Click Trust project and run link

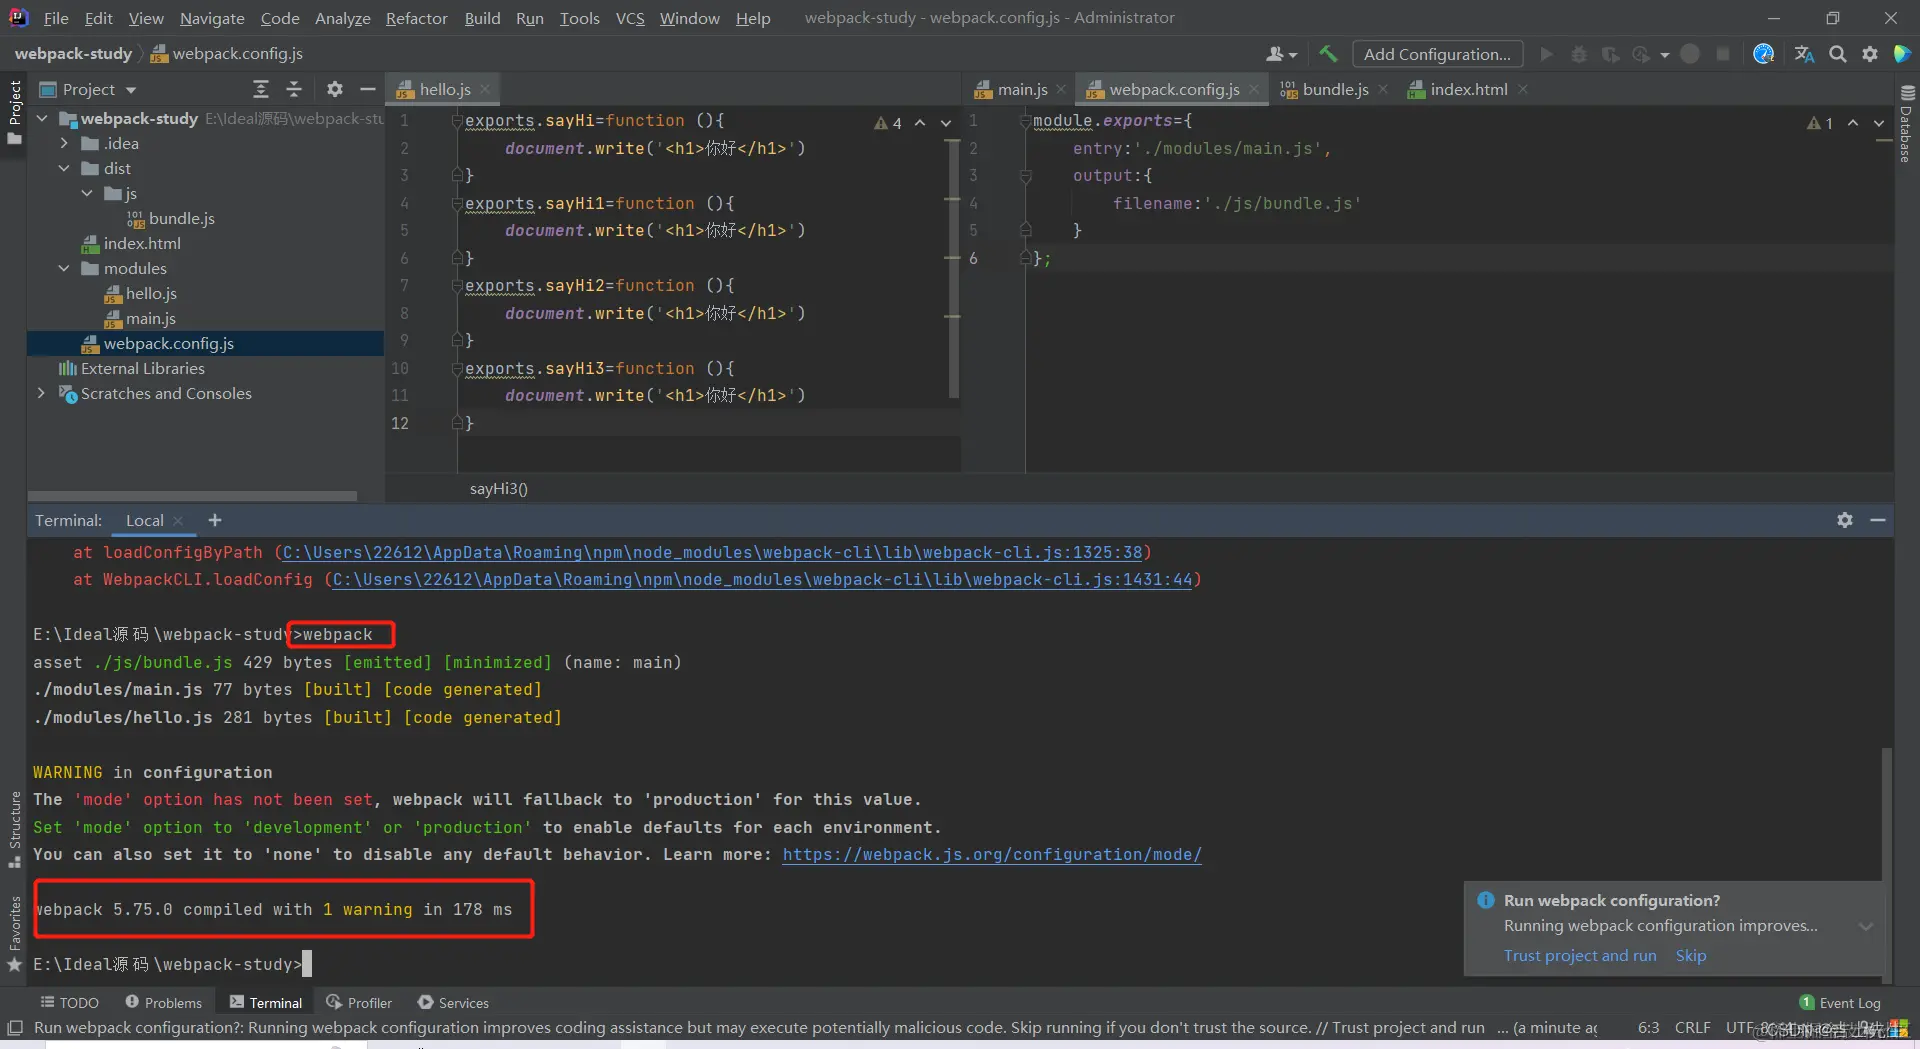(x=1580, y=955)
